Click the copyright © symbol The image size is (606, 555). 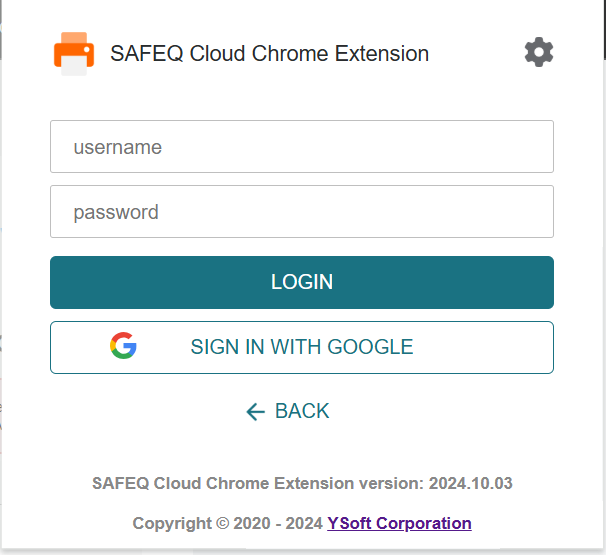(223, 523)
